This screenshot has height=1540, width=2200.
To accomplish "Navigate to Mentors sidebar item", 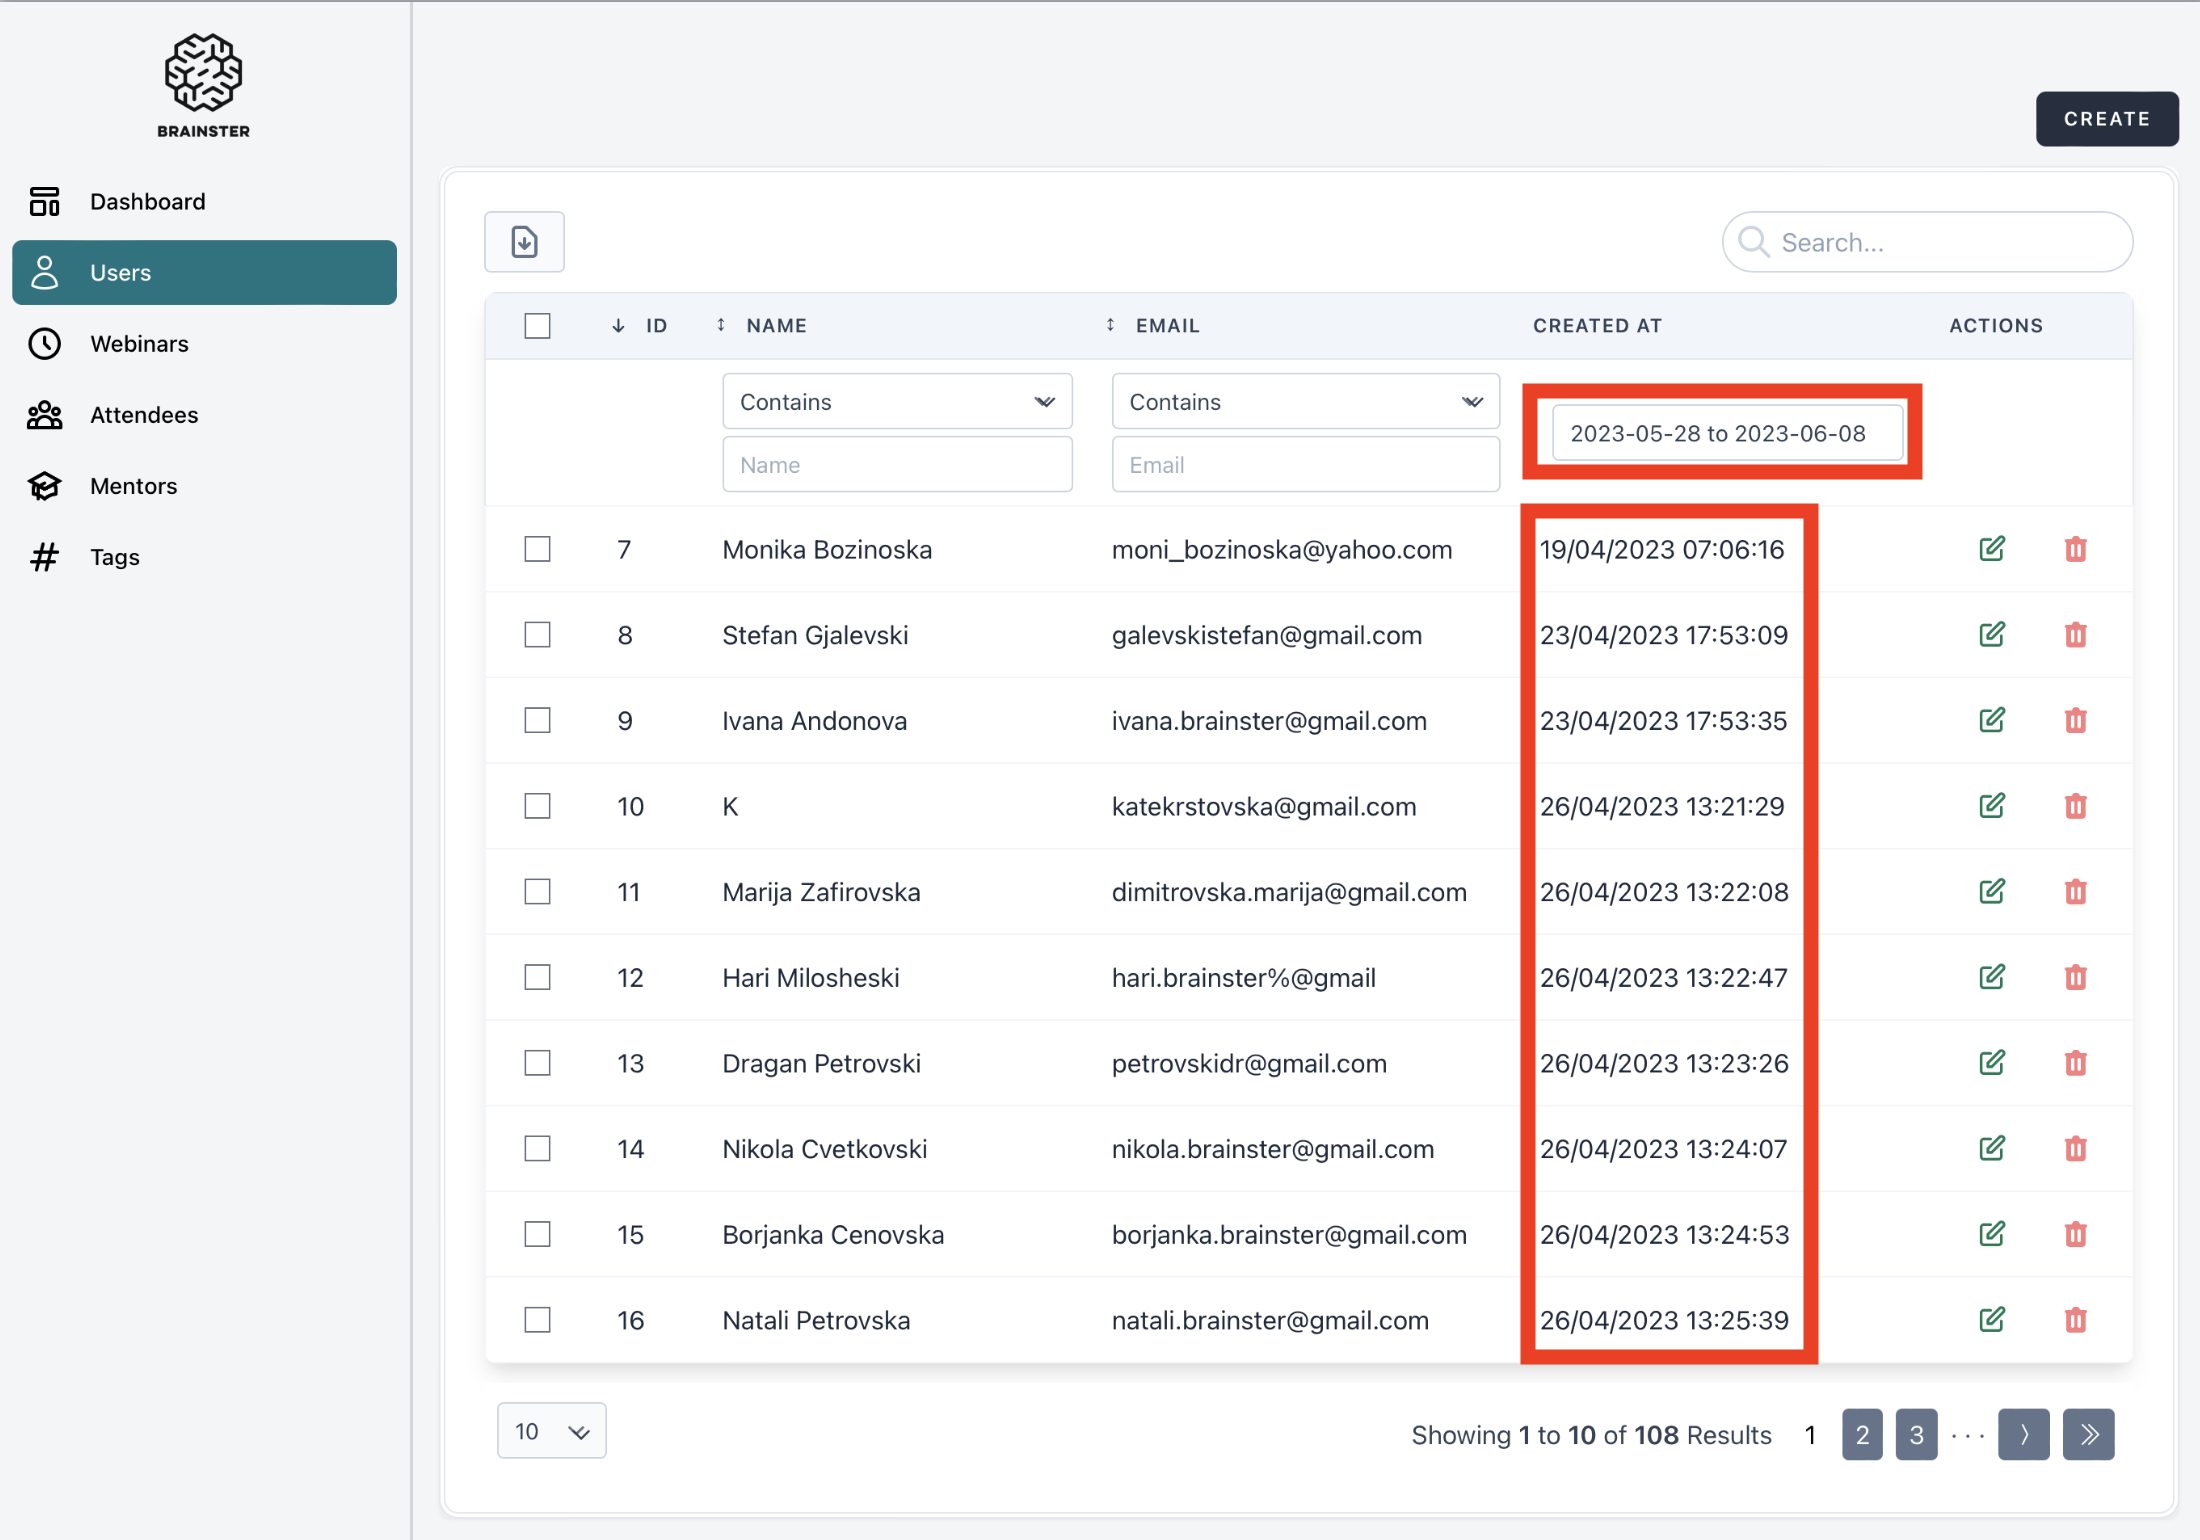I will click(x=133, y=486).
